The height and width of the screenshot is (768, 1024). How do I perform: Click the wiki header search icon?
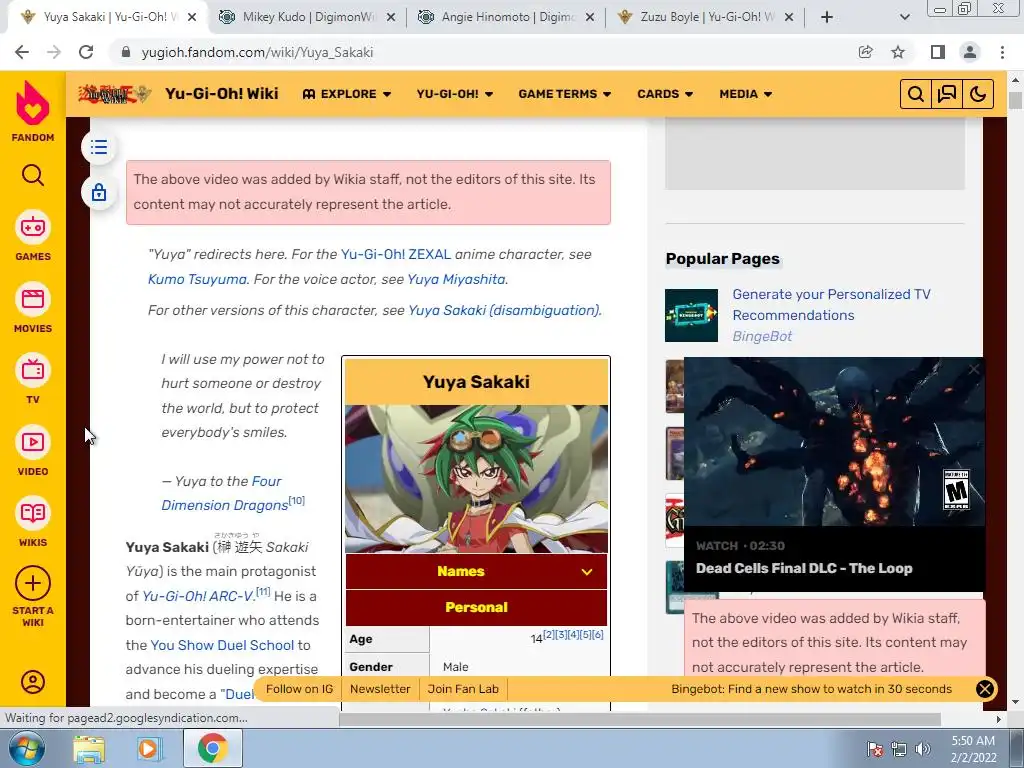[x=916, y=94]
